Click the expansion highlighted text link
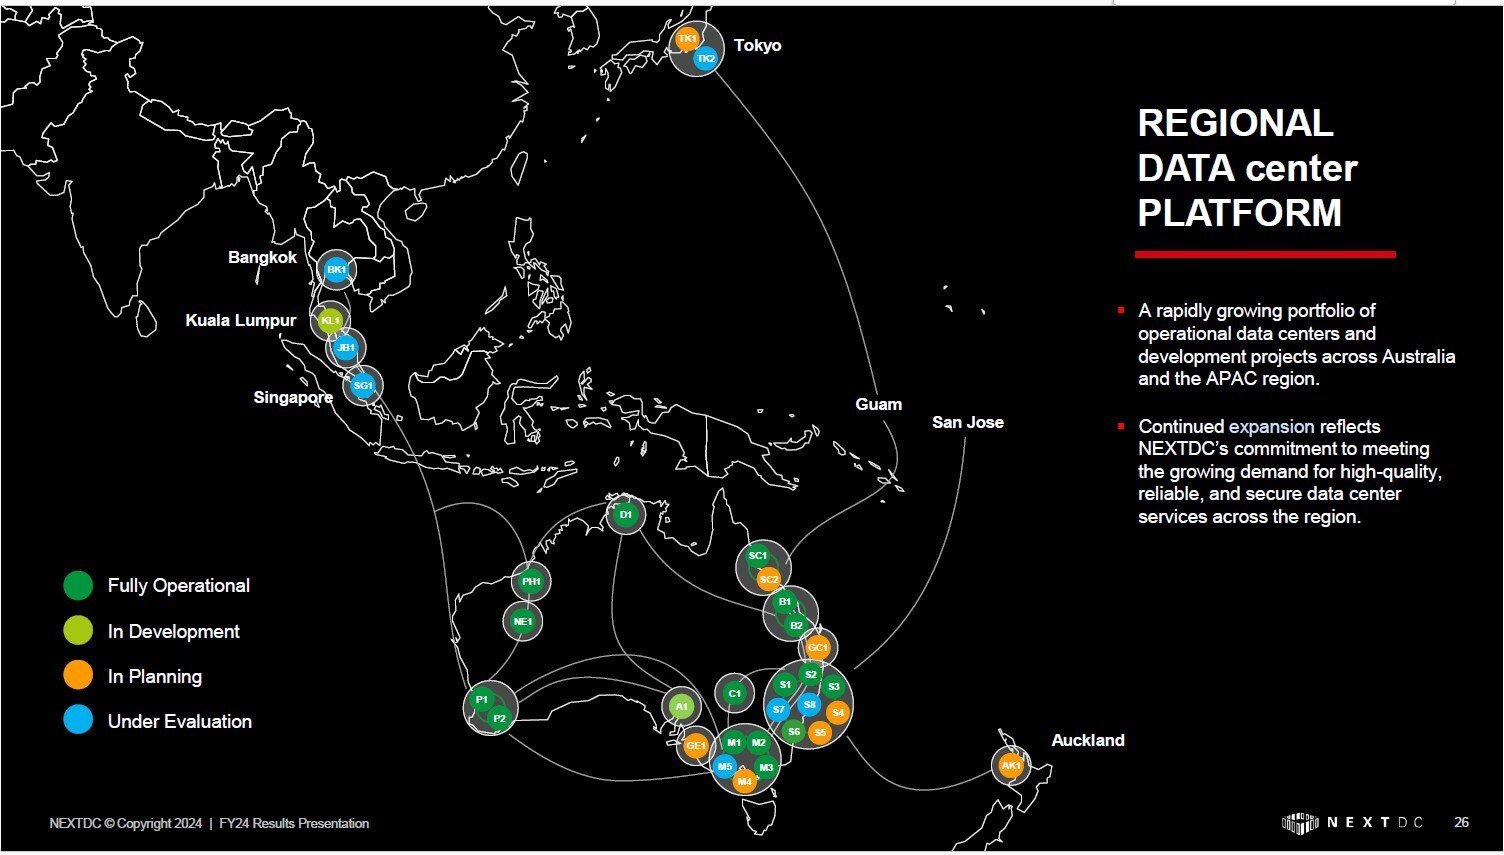The width and height of the screenshot is (1504, 855). pyautogui.click(x=1272, y=426)
